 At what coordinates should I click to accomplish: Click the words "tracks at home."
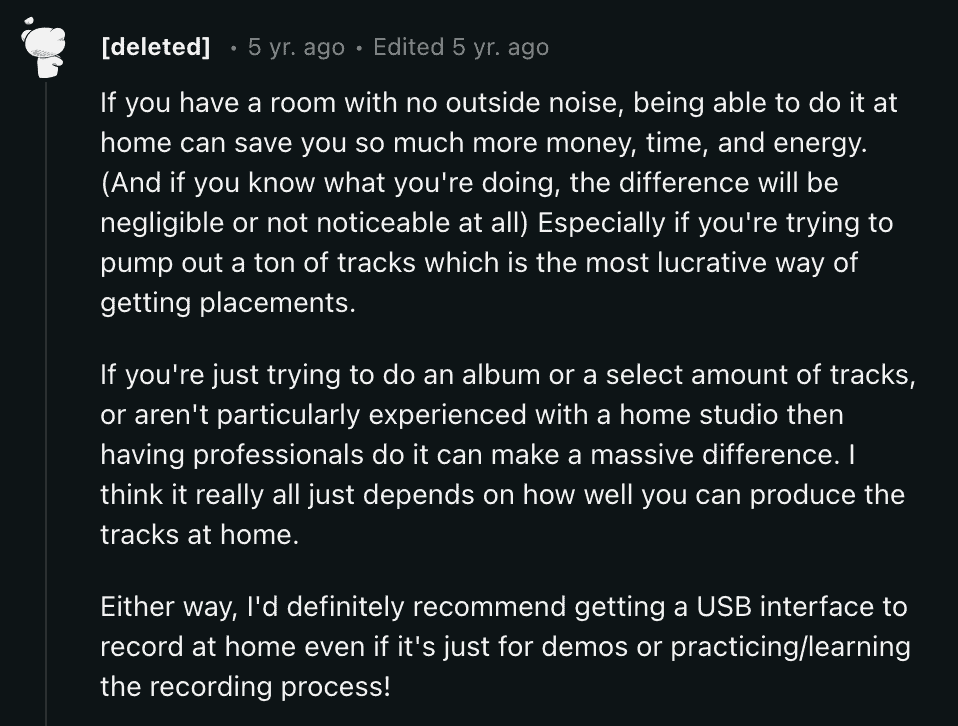point(200,535)
